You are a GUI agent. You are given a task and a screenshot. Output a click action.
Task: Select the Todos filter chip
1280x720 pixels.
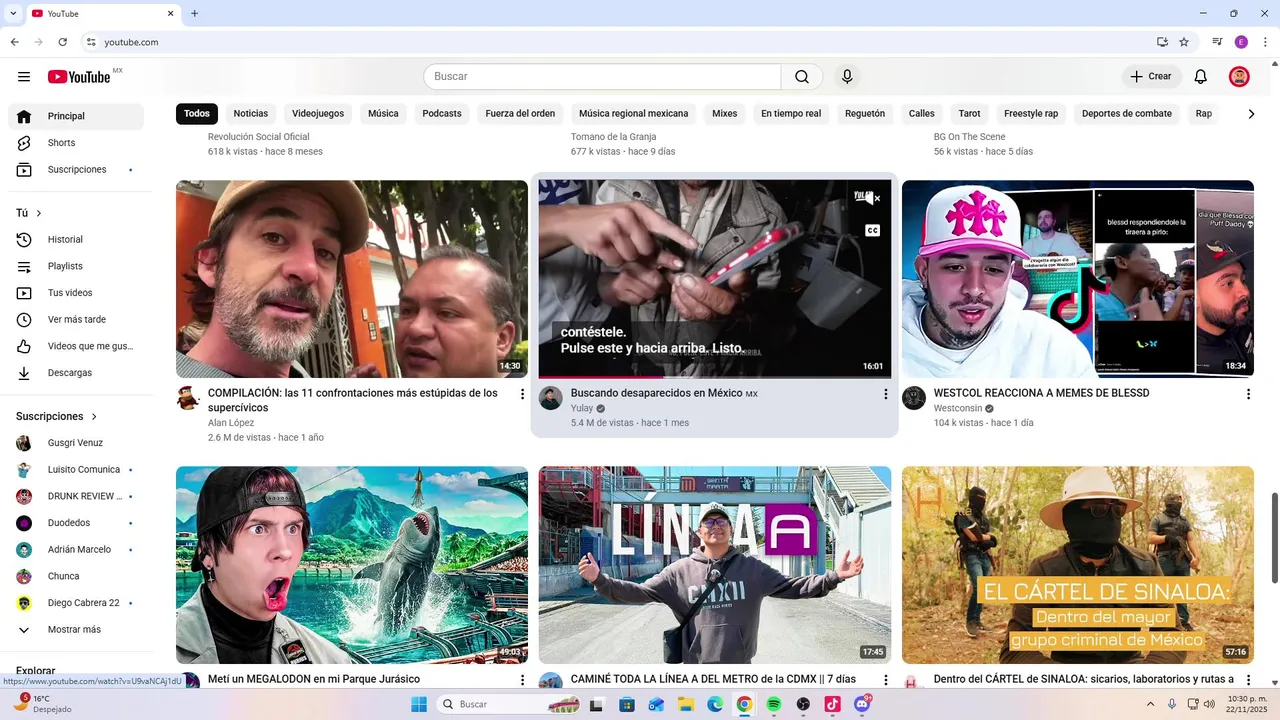197,114
